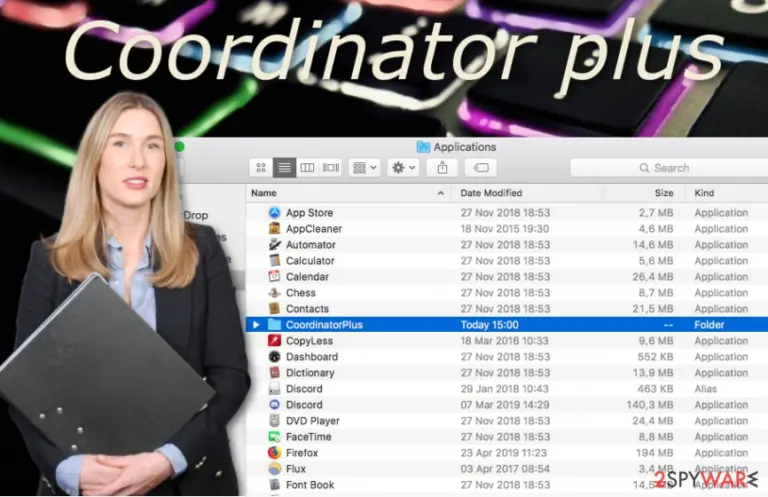The image size is (768, 497).
Task: Click the Flux name text
Action: pos(296,469)
